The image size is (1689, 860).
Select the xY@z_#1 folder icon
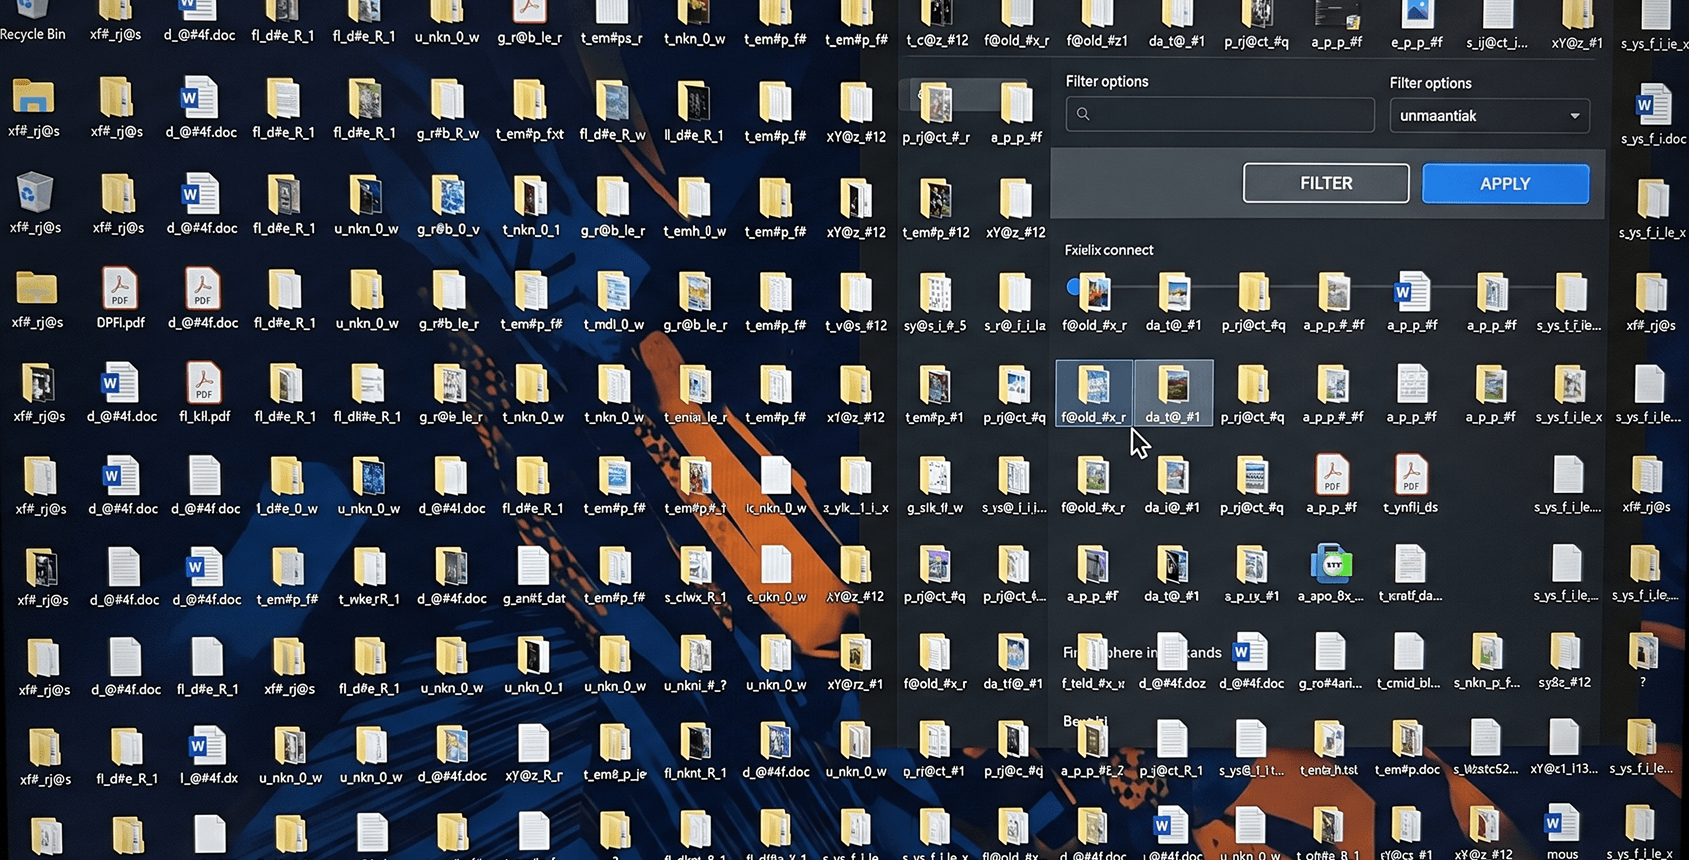pyautogui.click(x=1577, y=14)
